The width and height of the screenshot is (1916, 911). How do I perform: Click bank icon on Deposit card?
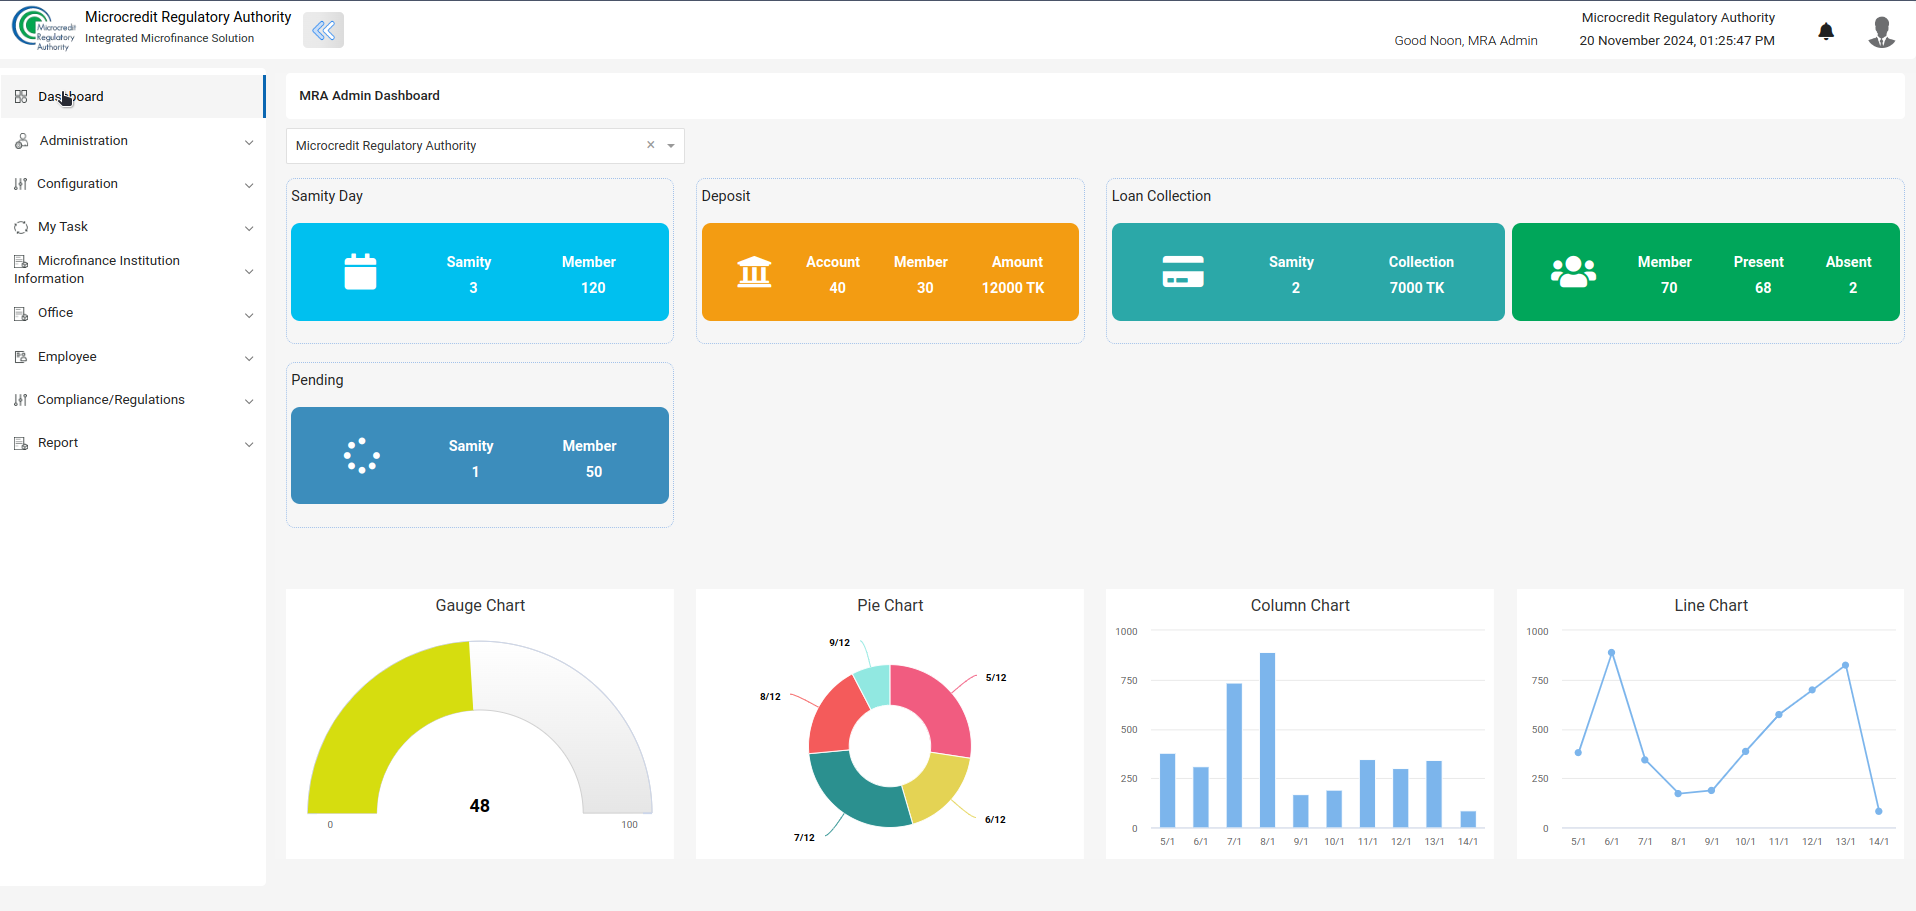point(754,271)
